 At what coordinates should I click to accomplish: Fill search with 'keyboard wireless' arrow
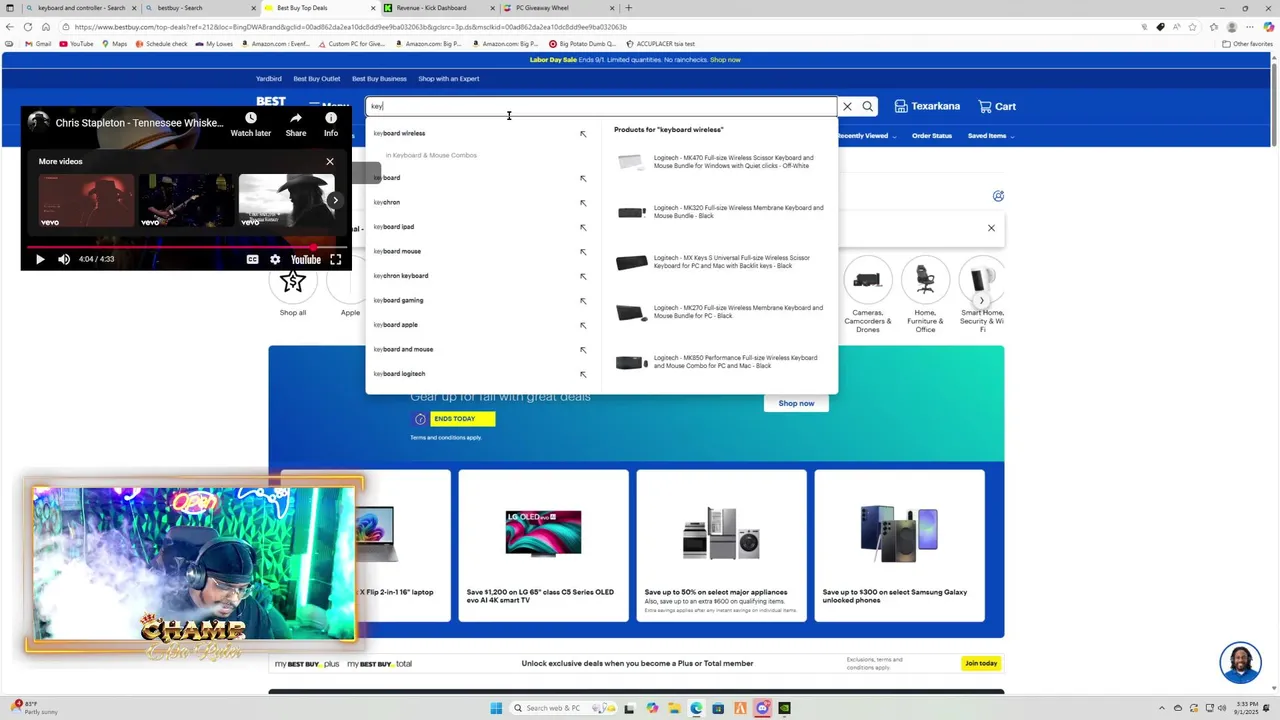(x=583, y=134)
